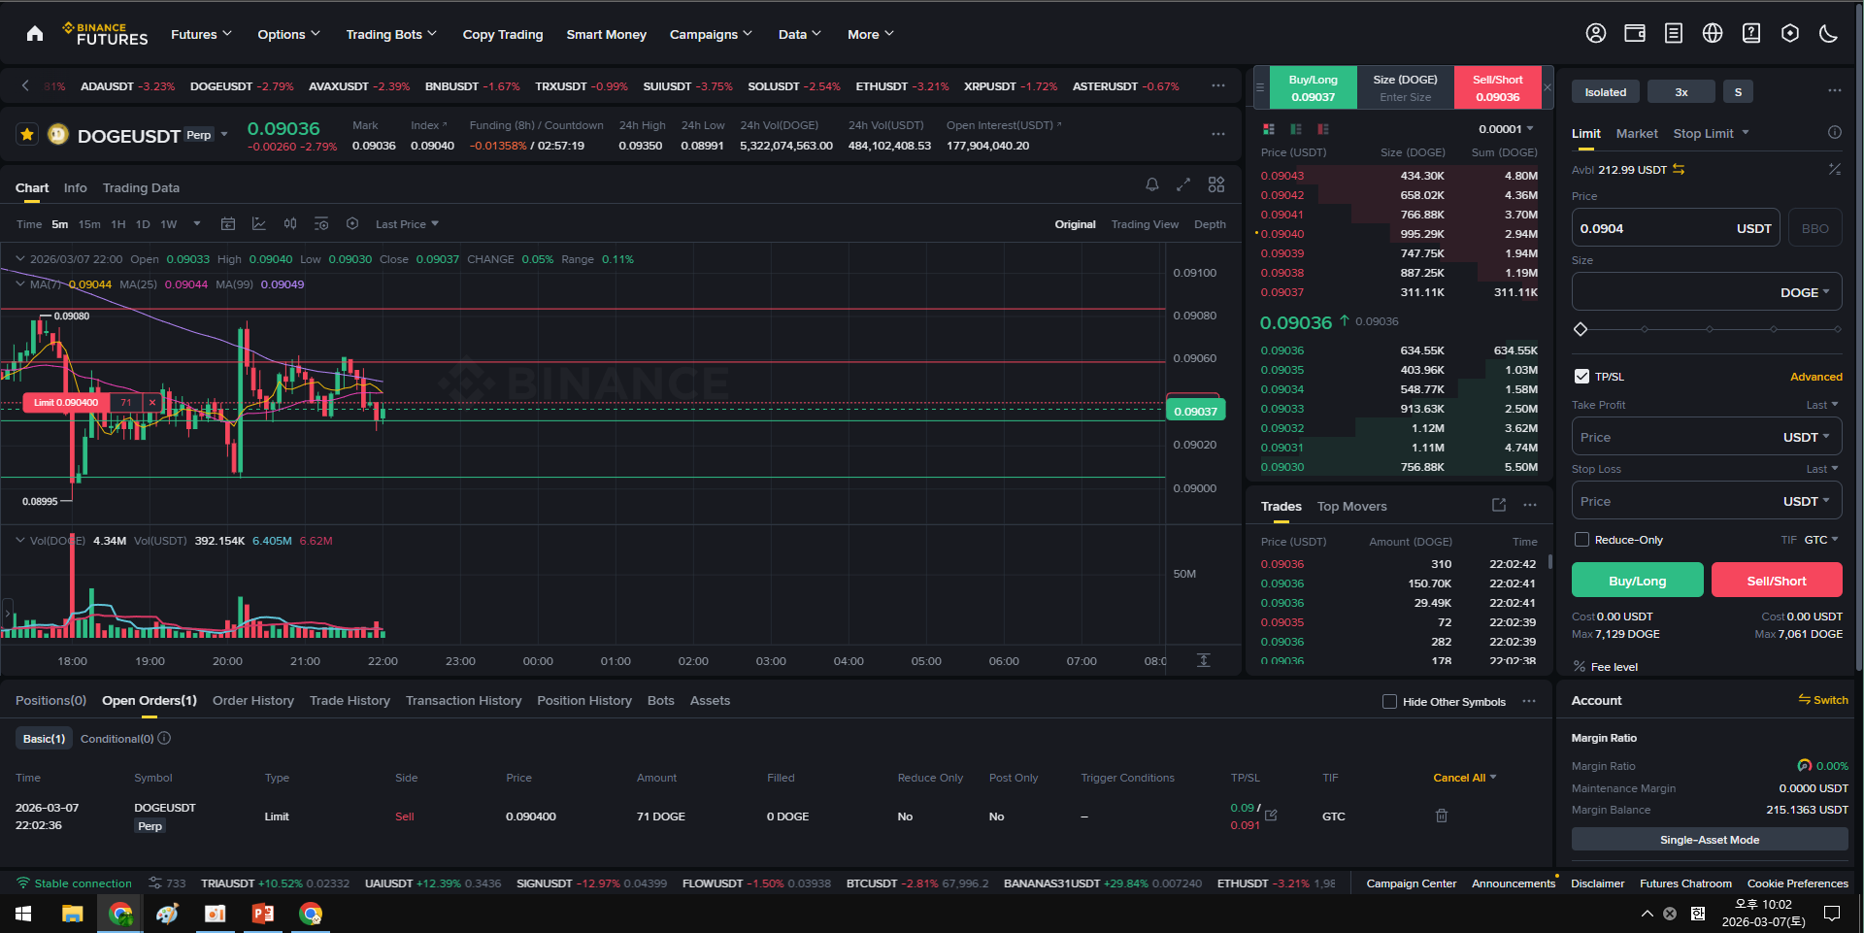Open the chart layout grid icon
The width and height of the screenshot is (1864, 933).
click(x=1216, y=185)
